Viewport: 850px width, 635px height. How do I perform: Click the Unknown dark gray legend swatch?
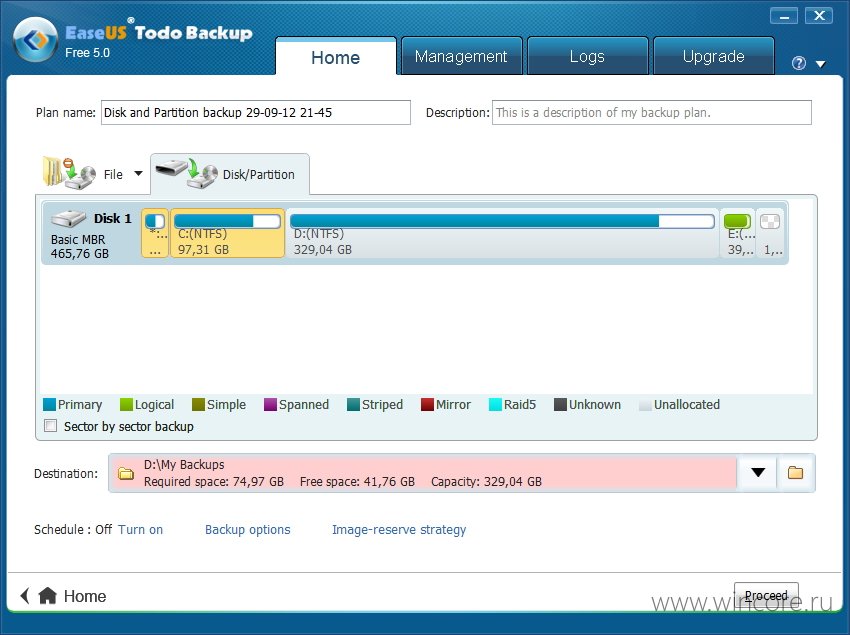click(560, 405)
